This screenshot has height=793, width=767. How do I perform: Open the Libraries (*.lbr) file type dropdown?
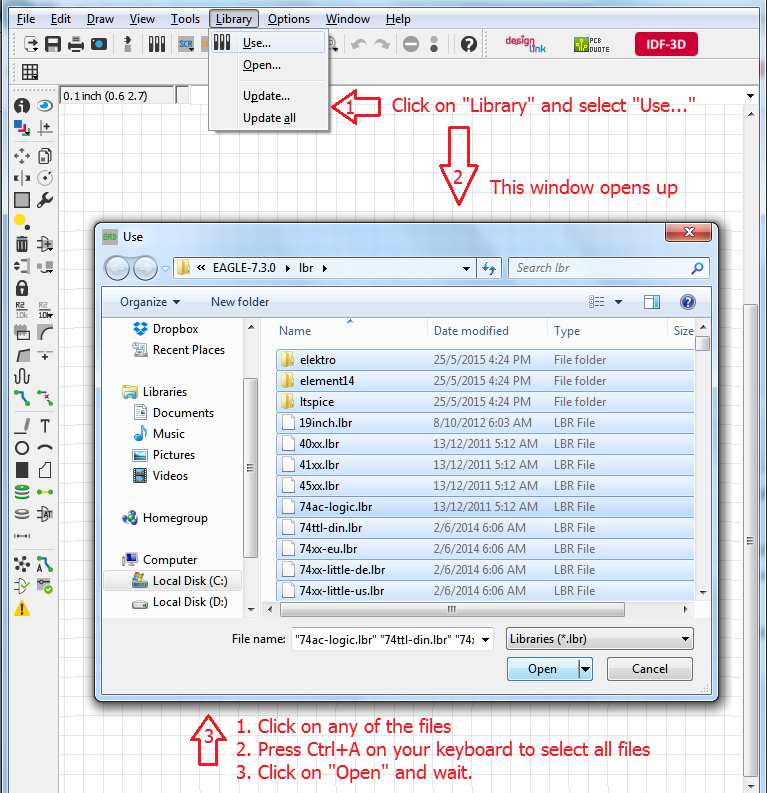(x=600, y=639)
